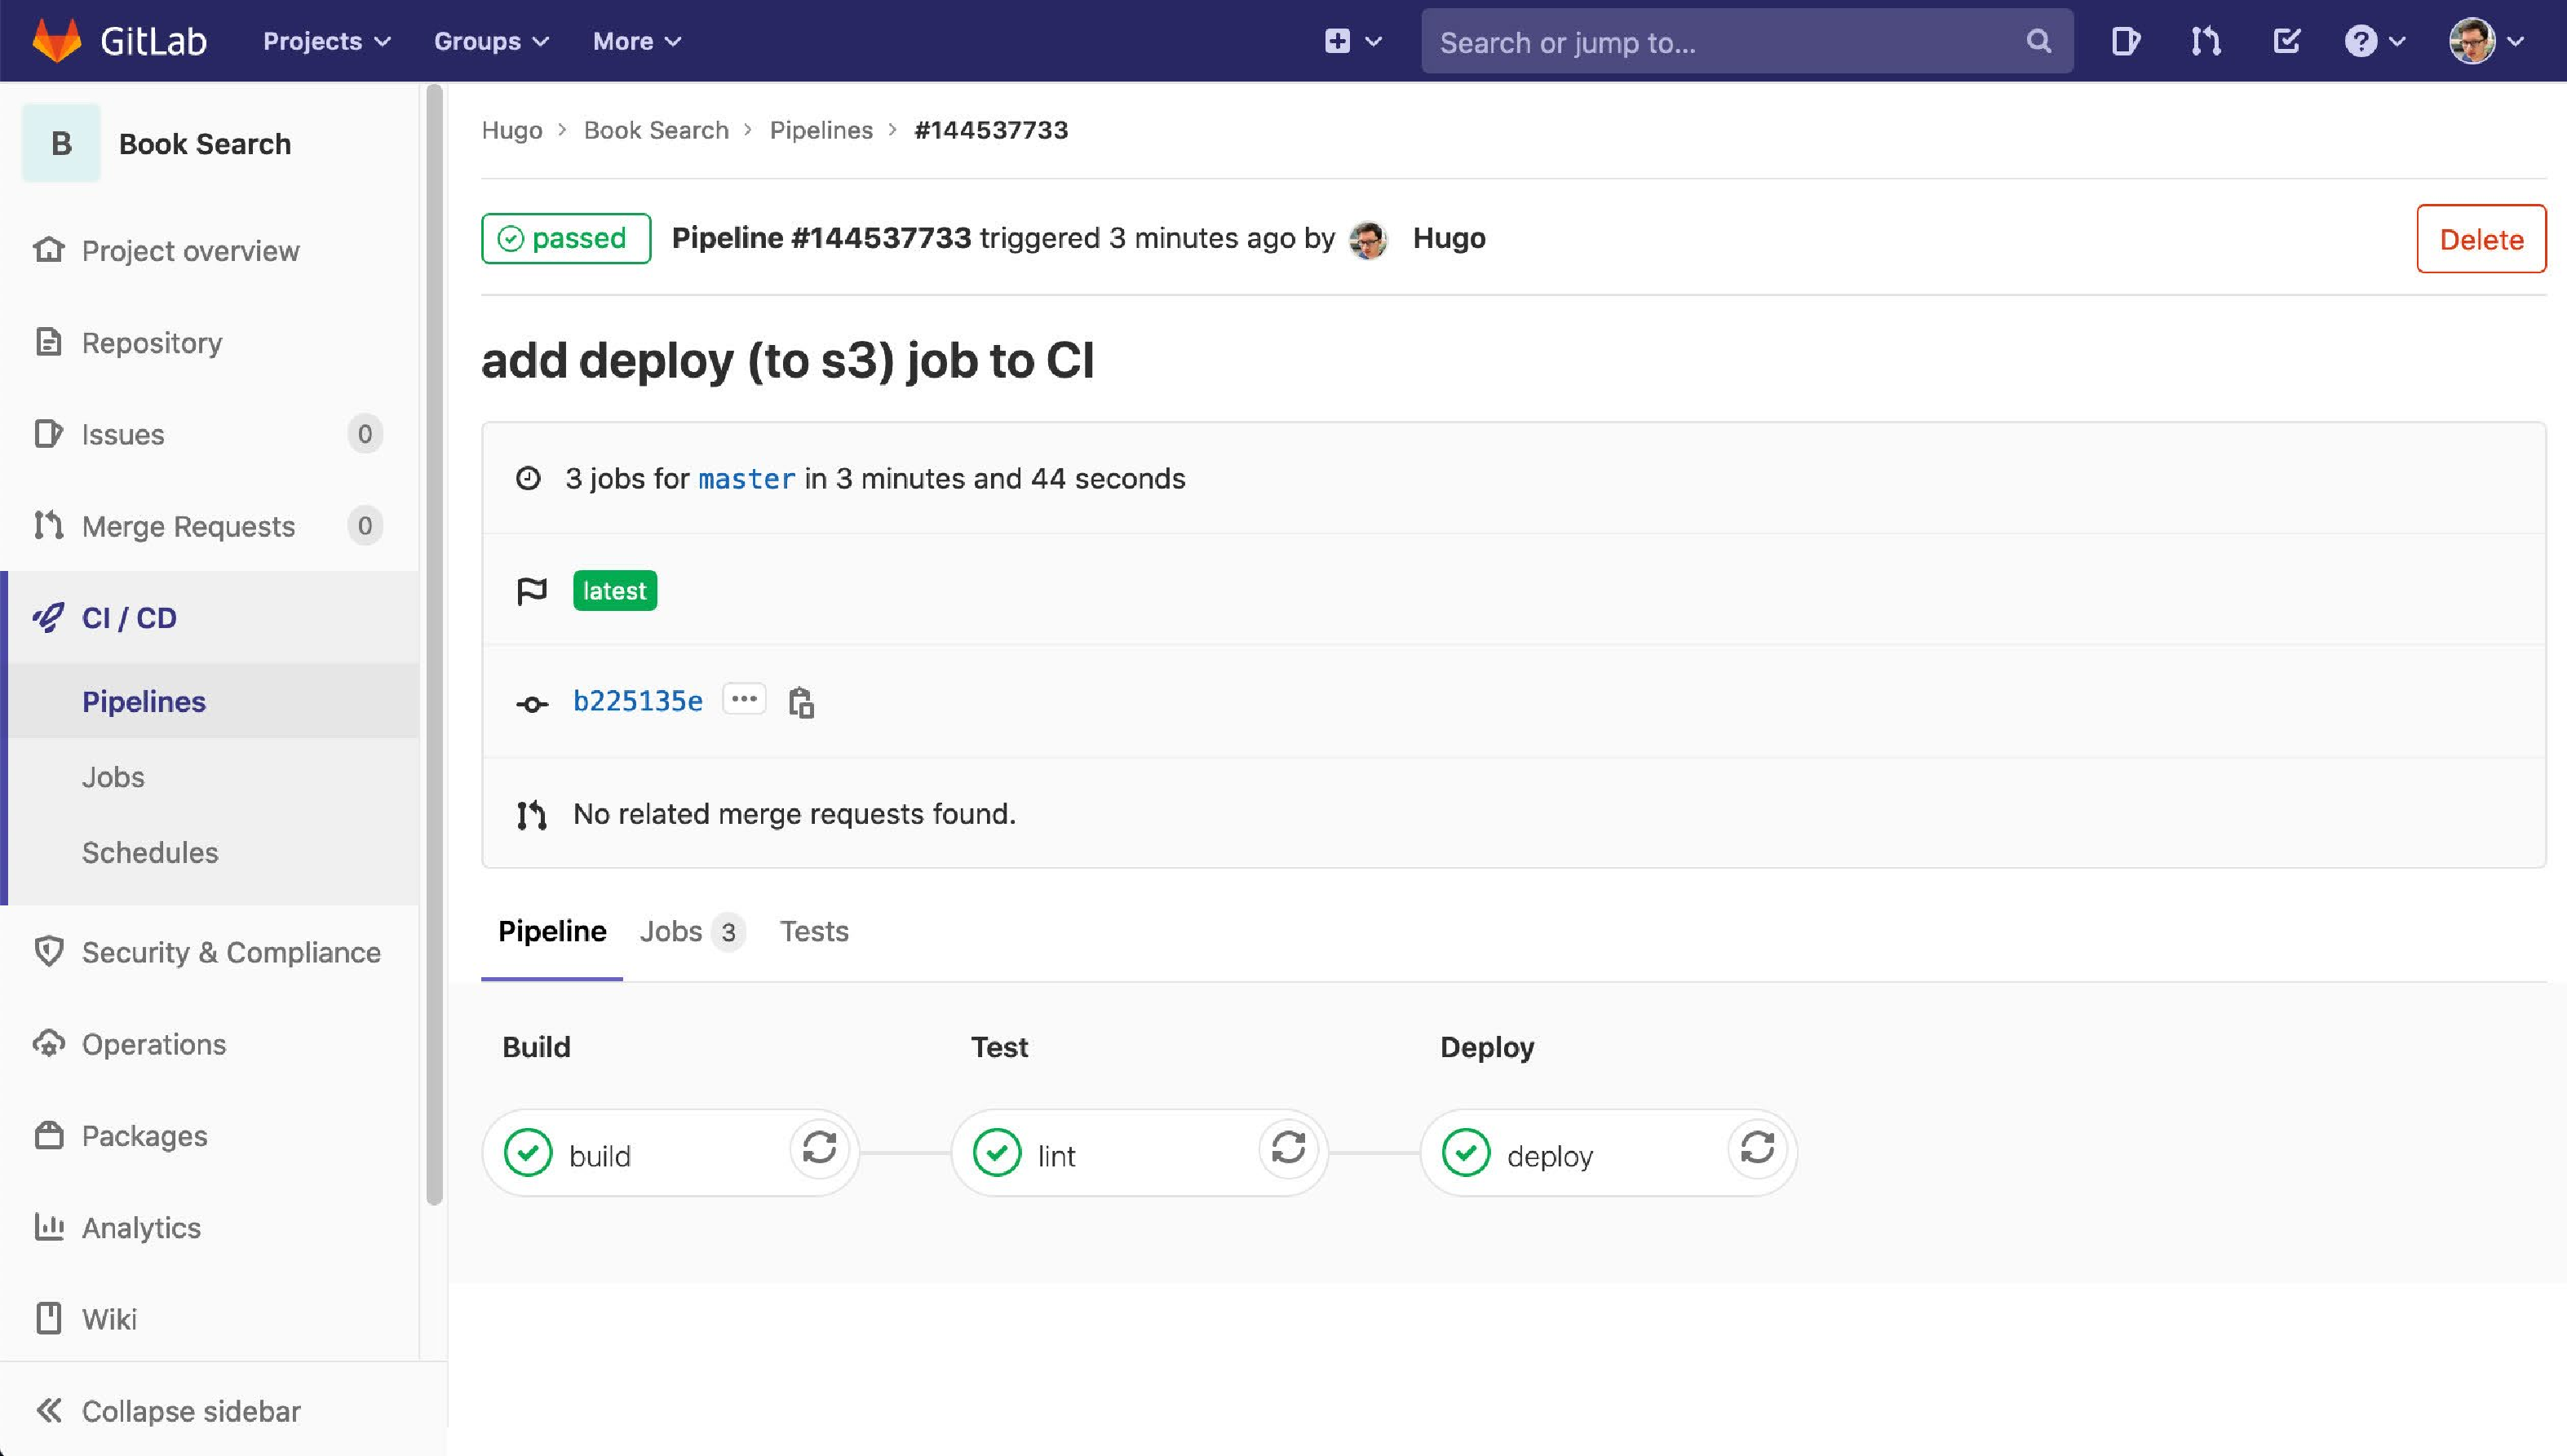Open the user avatar menu

click(2486, 41)
